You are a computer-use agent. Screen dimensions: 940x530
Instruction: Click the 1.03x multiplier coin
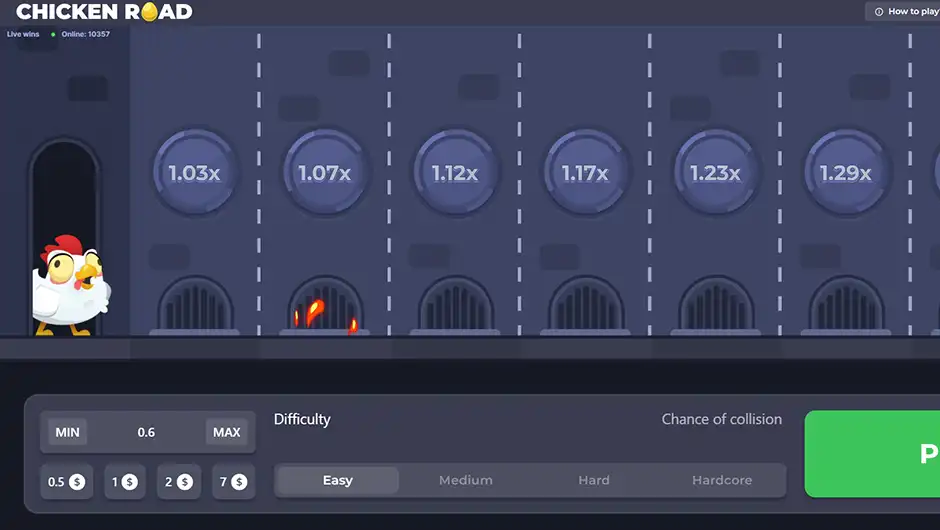[x=194, y=172]
